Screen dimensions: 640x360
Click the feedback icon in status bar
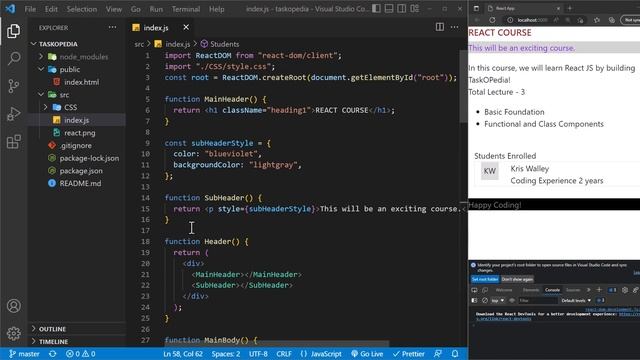pyautogui.click(x=438, y=354)
